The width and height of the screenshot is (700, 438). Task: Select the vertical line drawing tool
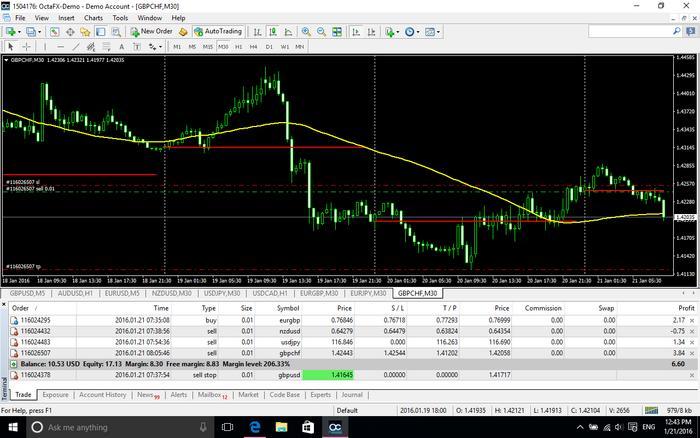click(45, 46)
